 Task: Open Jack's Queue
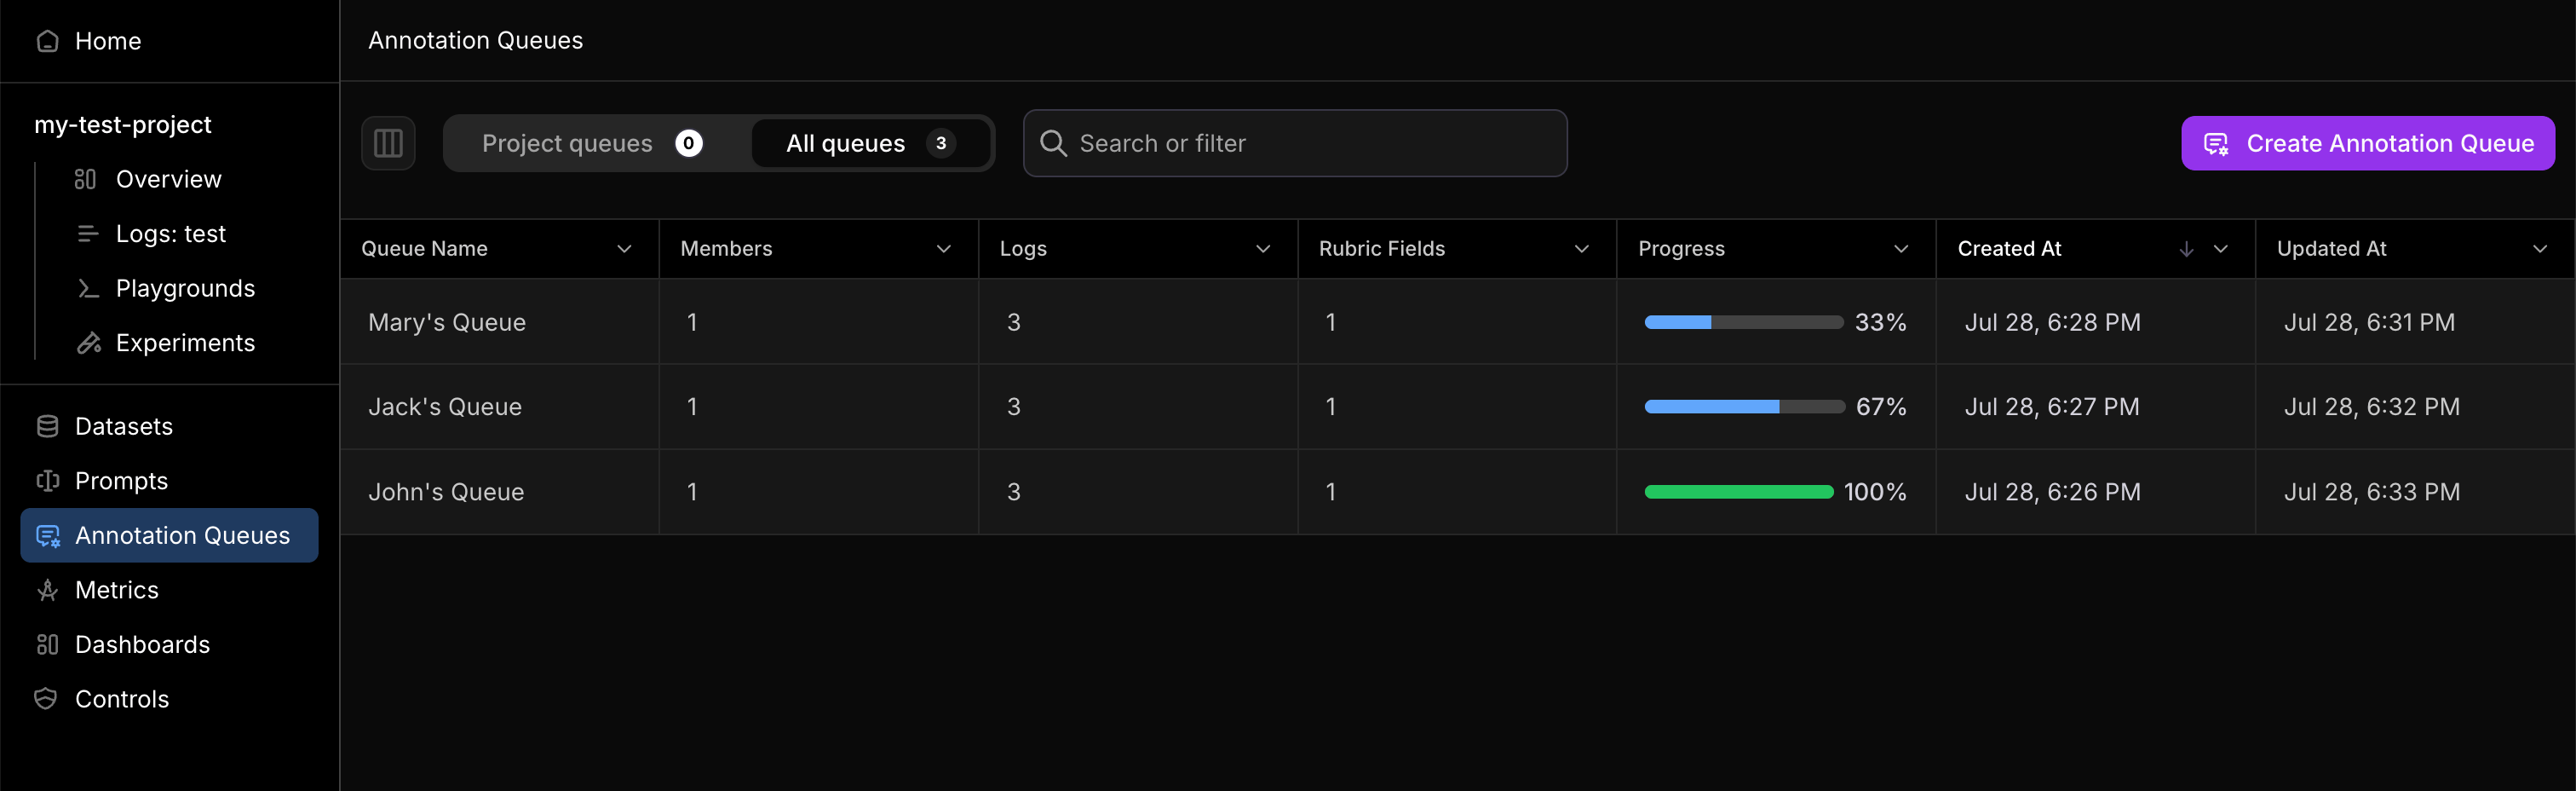click(x=445, y=407)
